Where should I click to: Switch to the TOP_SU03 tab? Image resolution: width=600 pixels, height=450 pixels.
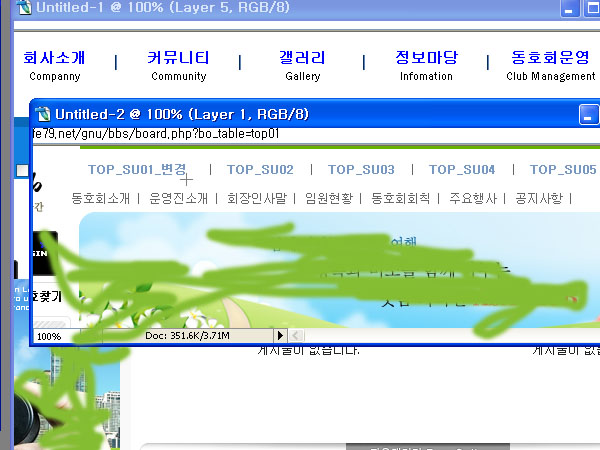pyautogui.click(x=361, y=170)
